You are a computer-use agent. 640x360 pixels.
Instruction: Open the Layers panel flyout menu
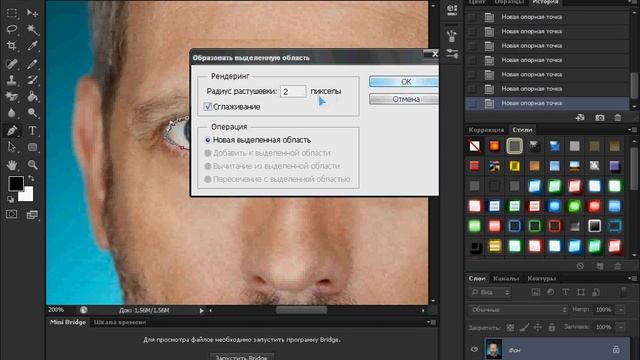pyautogui.click(x=634, y=278)
